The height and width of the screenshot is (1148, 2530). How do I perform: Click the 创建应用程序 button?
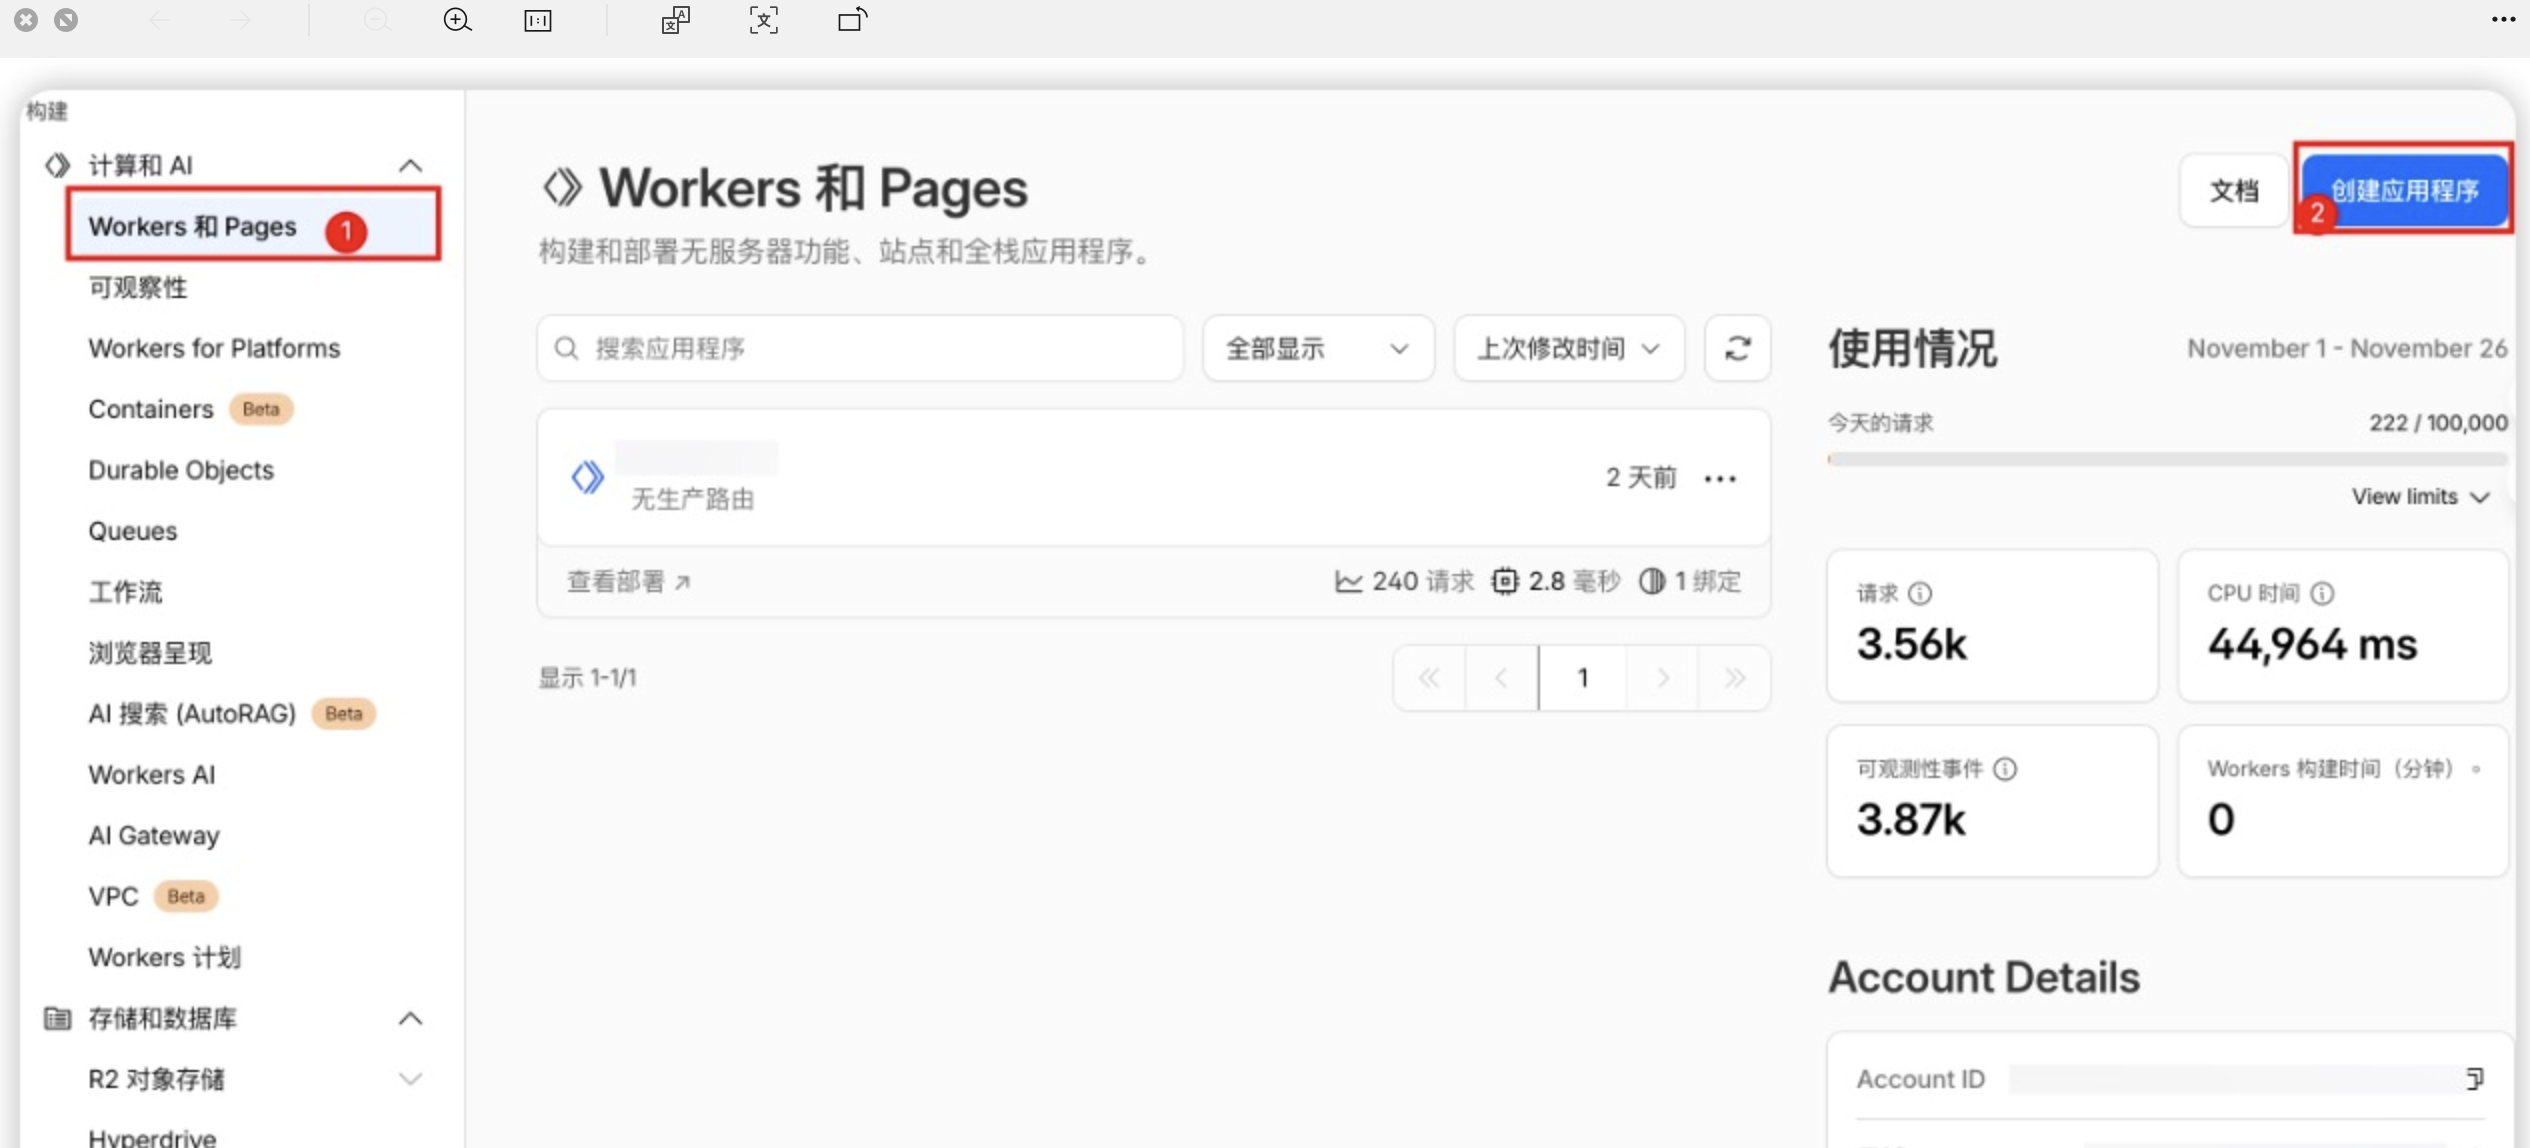click(2404, 190)
